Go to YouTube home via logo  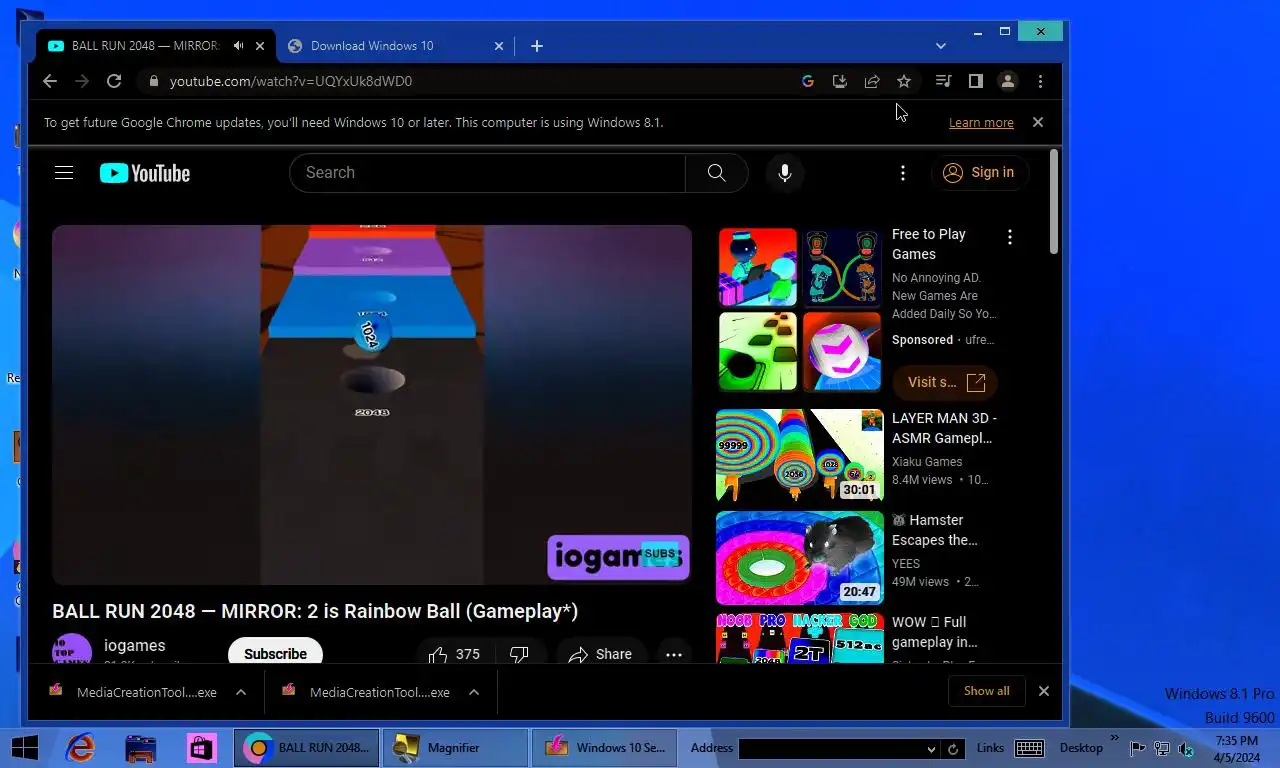pyautogui.click(x=145, y=173)
